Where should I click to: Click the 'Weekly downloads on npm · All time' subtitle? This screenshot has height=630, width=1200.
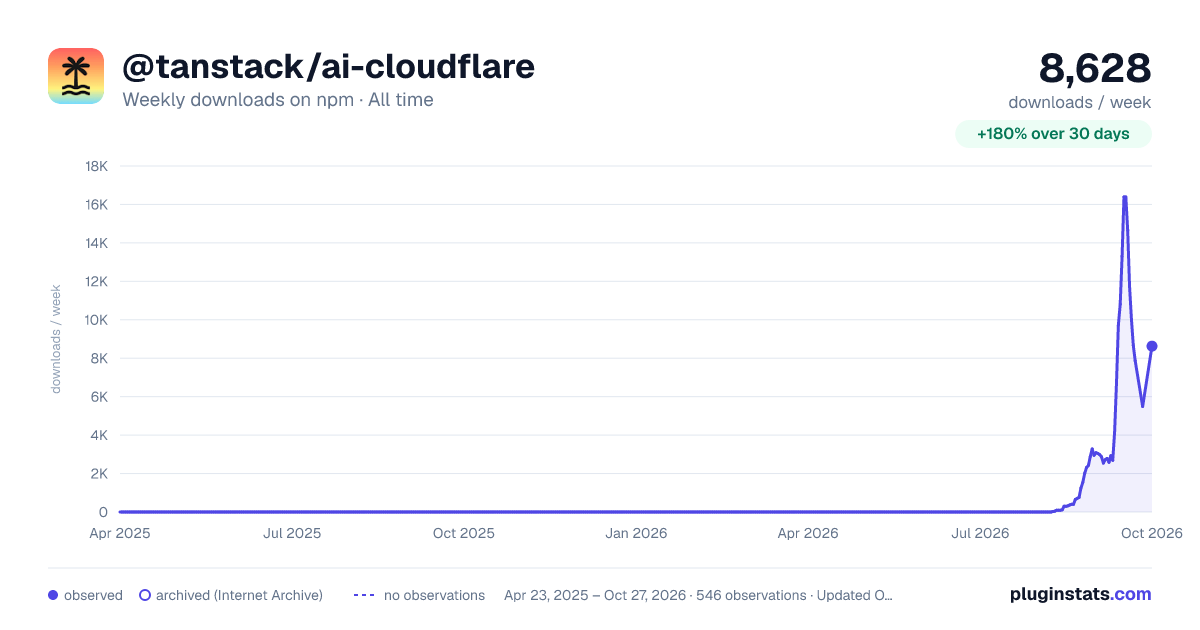(278, 100)
